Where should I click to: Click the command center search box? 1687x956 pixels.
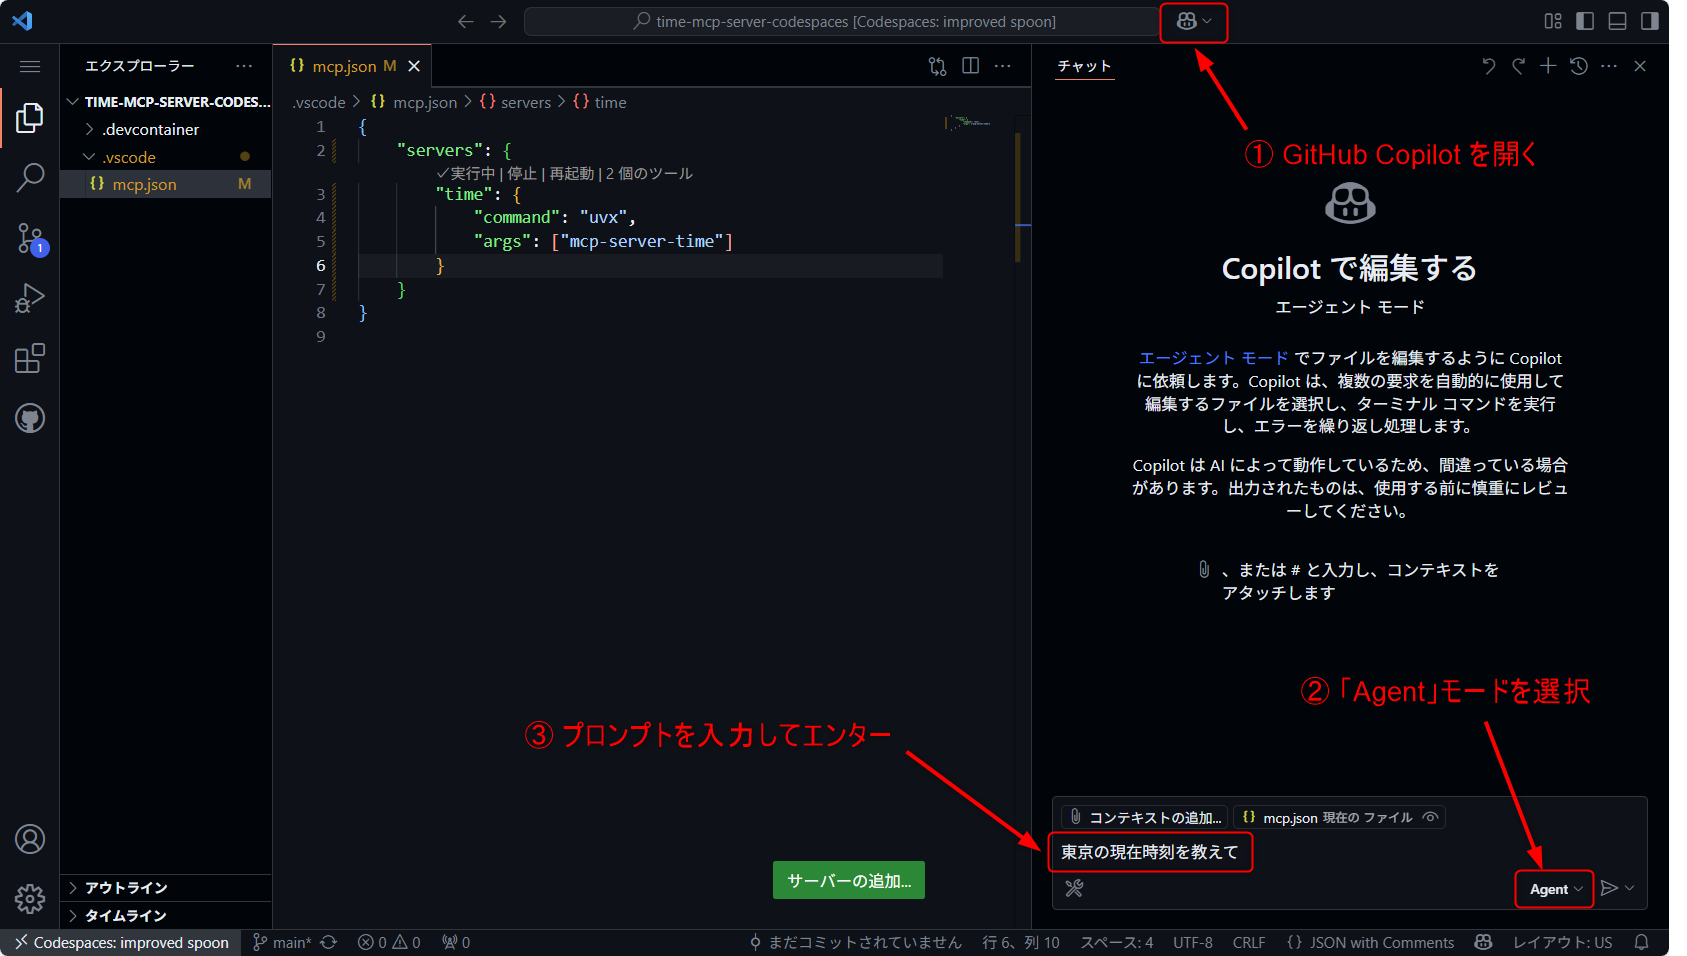coord(843,21)
